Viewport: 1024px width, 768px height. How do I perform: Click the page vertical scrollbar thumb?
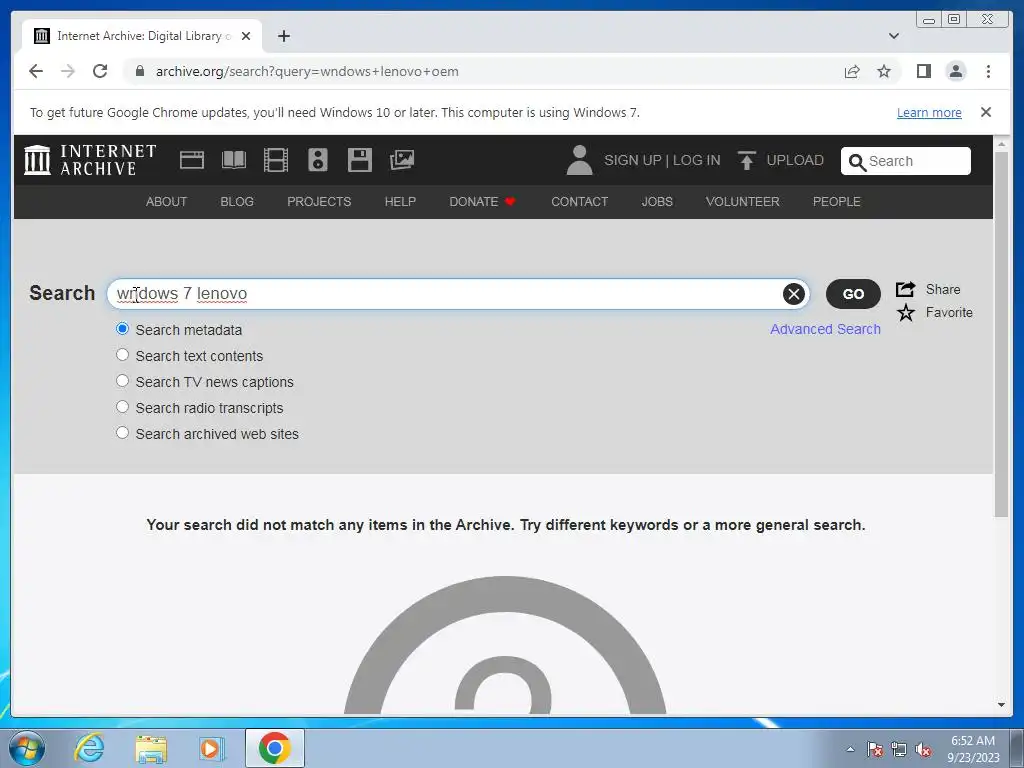(x=1000, y=333)
